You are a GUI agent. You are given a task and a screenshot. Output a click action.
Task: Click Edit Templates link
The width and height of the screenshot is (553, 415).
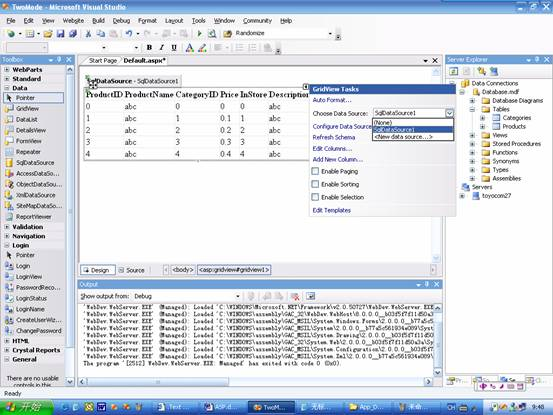pyautogui.click(x=332, y=210)
